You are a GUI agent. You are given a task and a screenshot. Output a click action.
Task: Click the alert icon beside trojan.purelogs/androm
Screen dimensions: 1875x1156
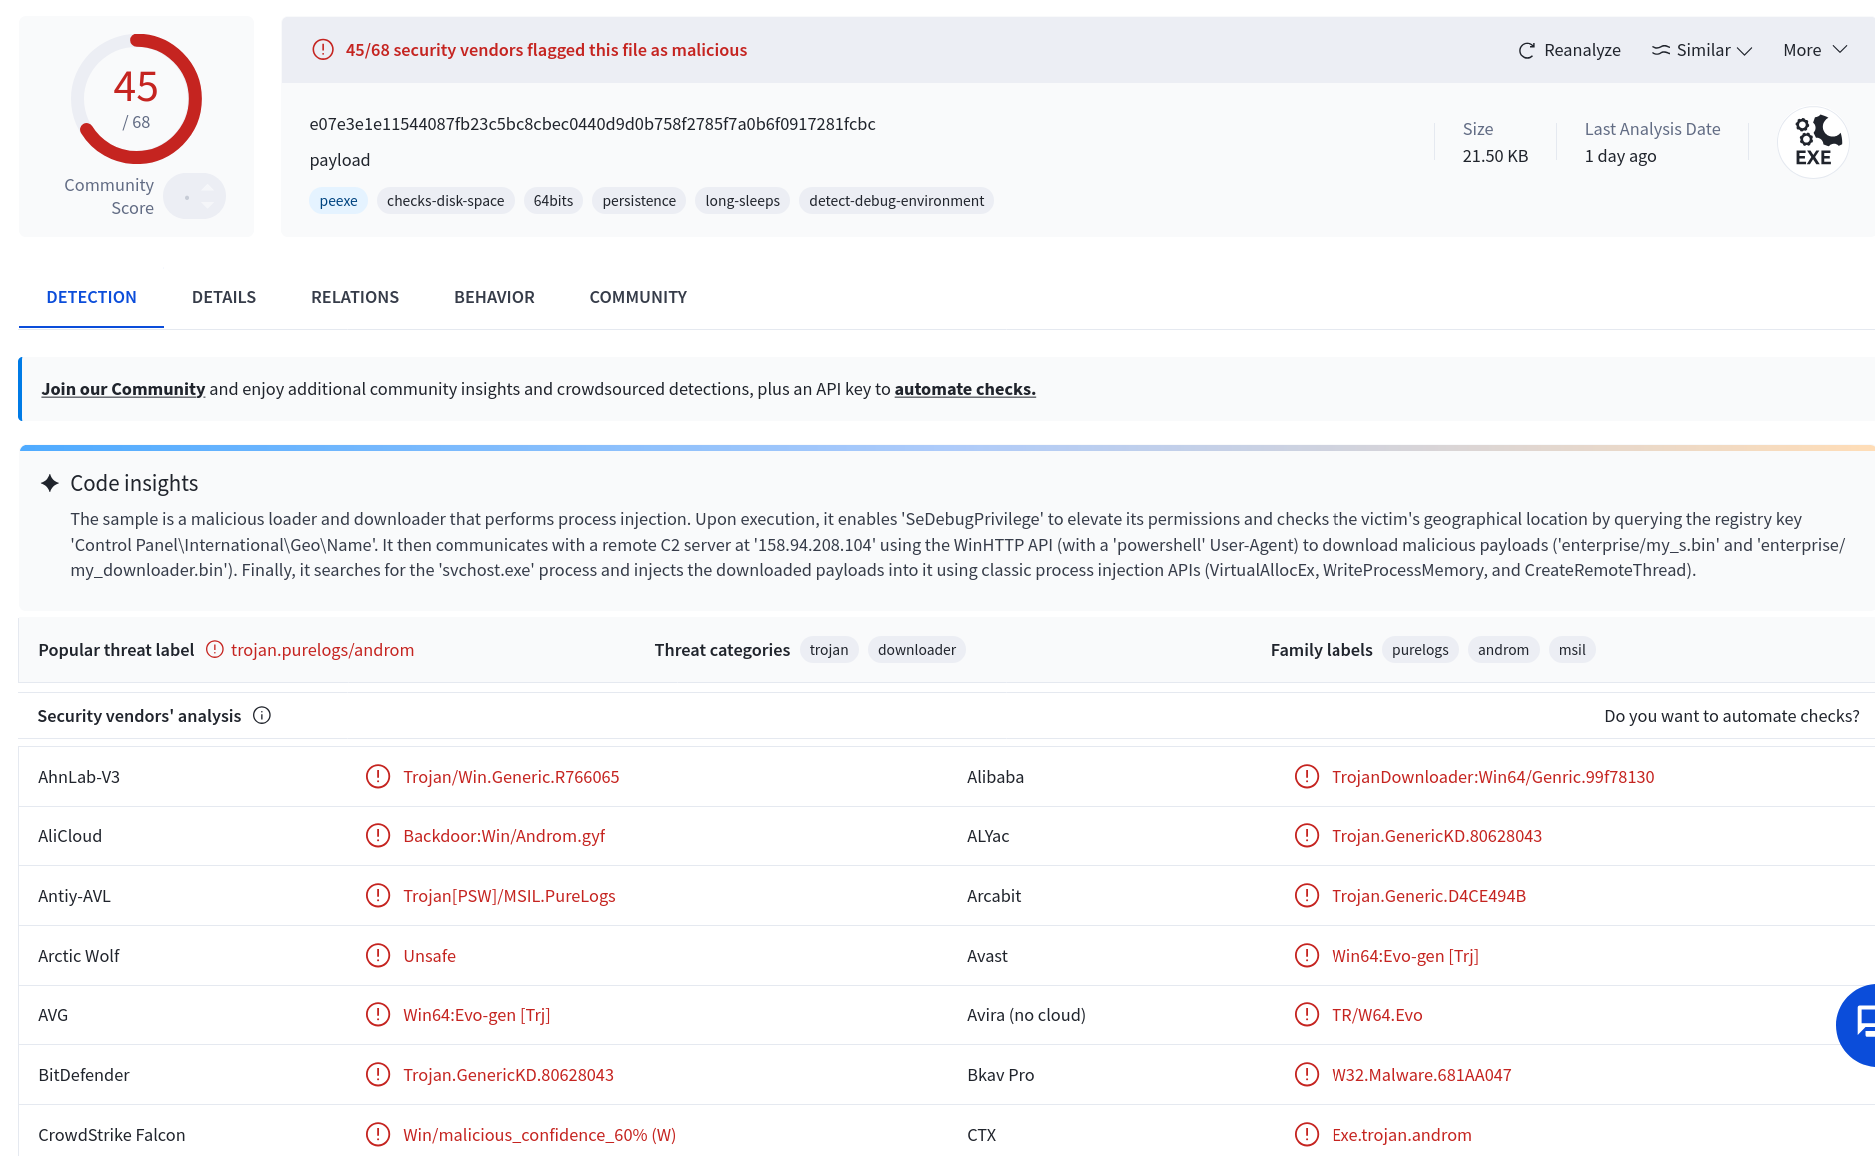point(215,649)
